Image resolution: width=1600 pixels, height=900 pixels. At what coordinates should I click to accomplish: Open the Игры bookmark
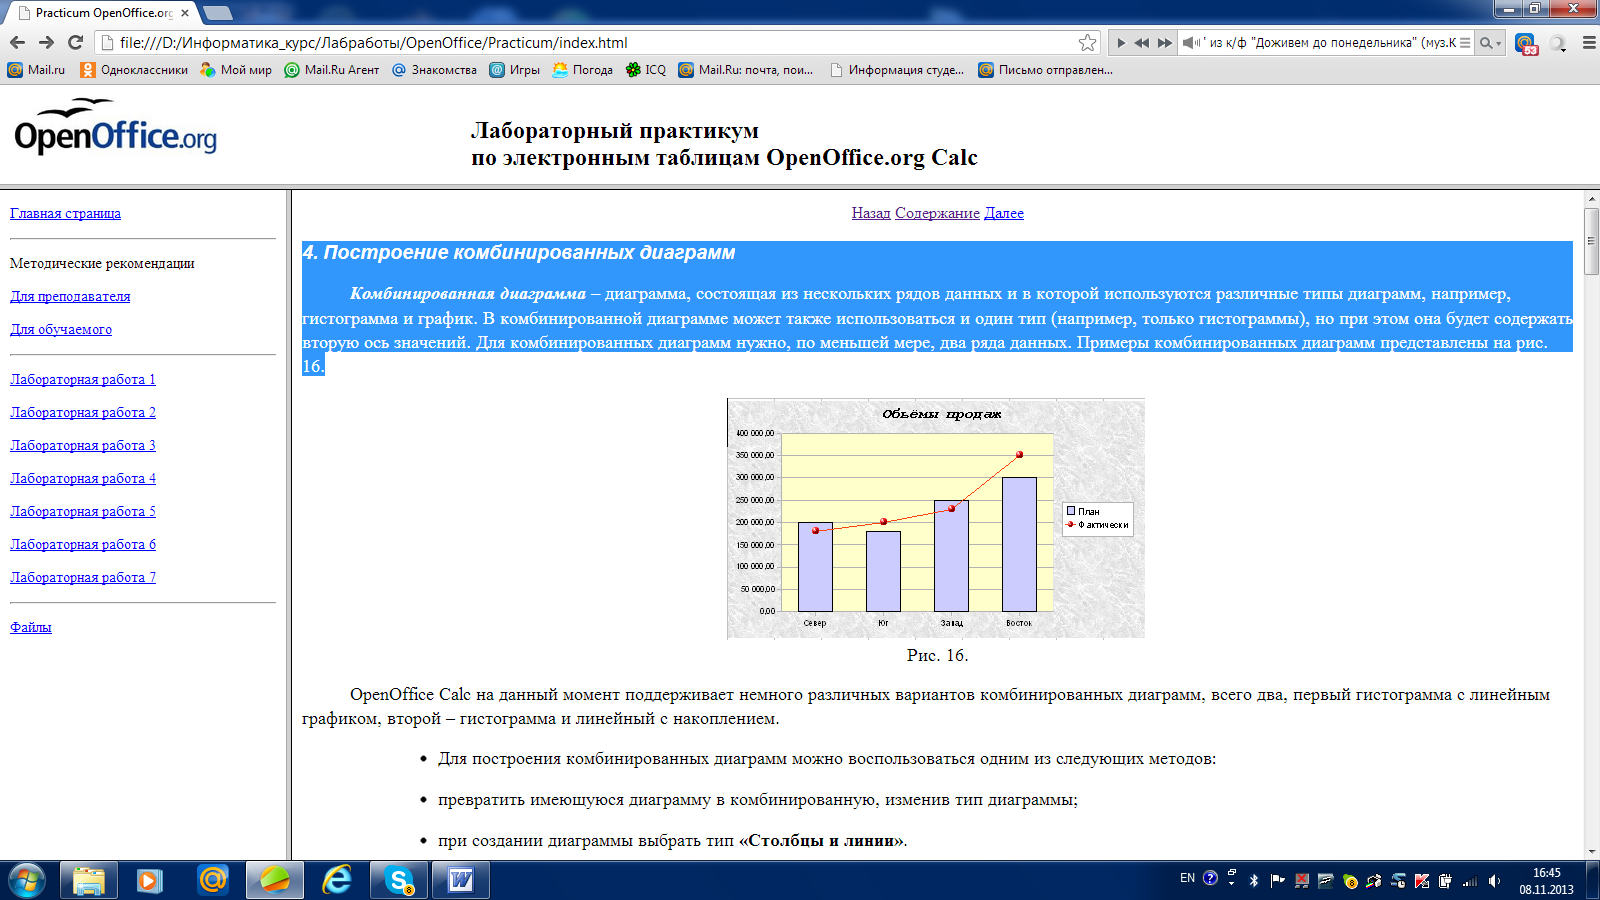point(514,70)
